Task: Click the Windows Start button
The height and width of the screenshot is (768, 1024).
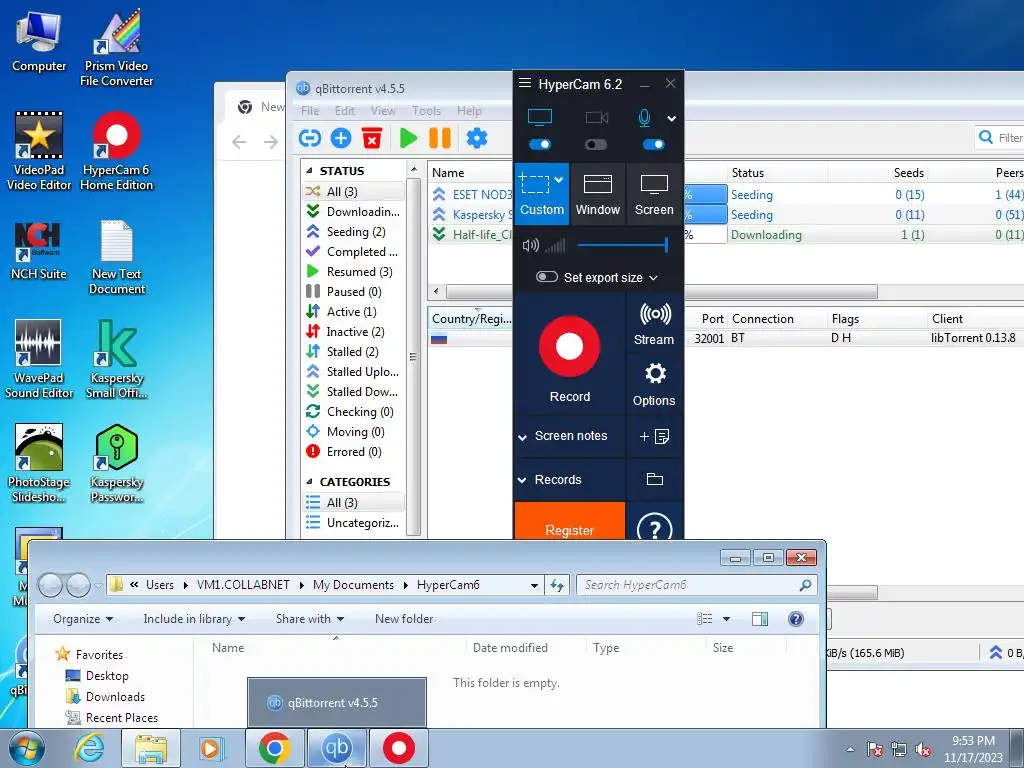Action: point(26,748)
